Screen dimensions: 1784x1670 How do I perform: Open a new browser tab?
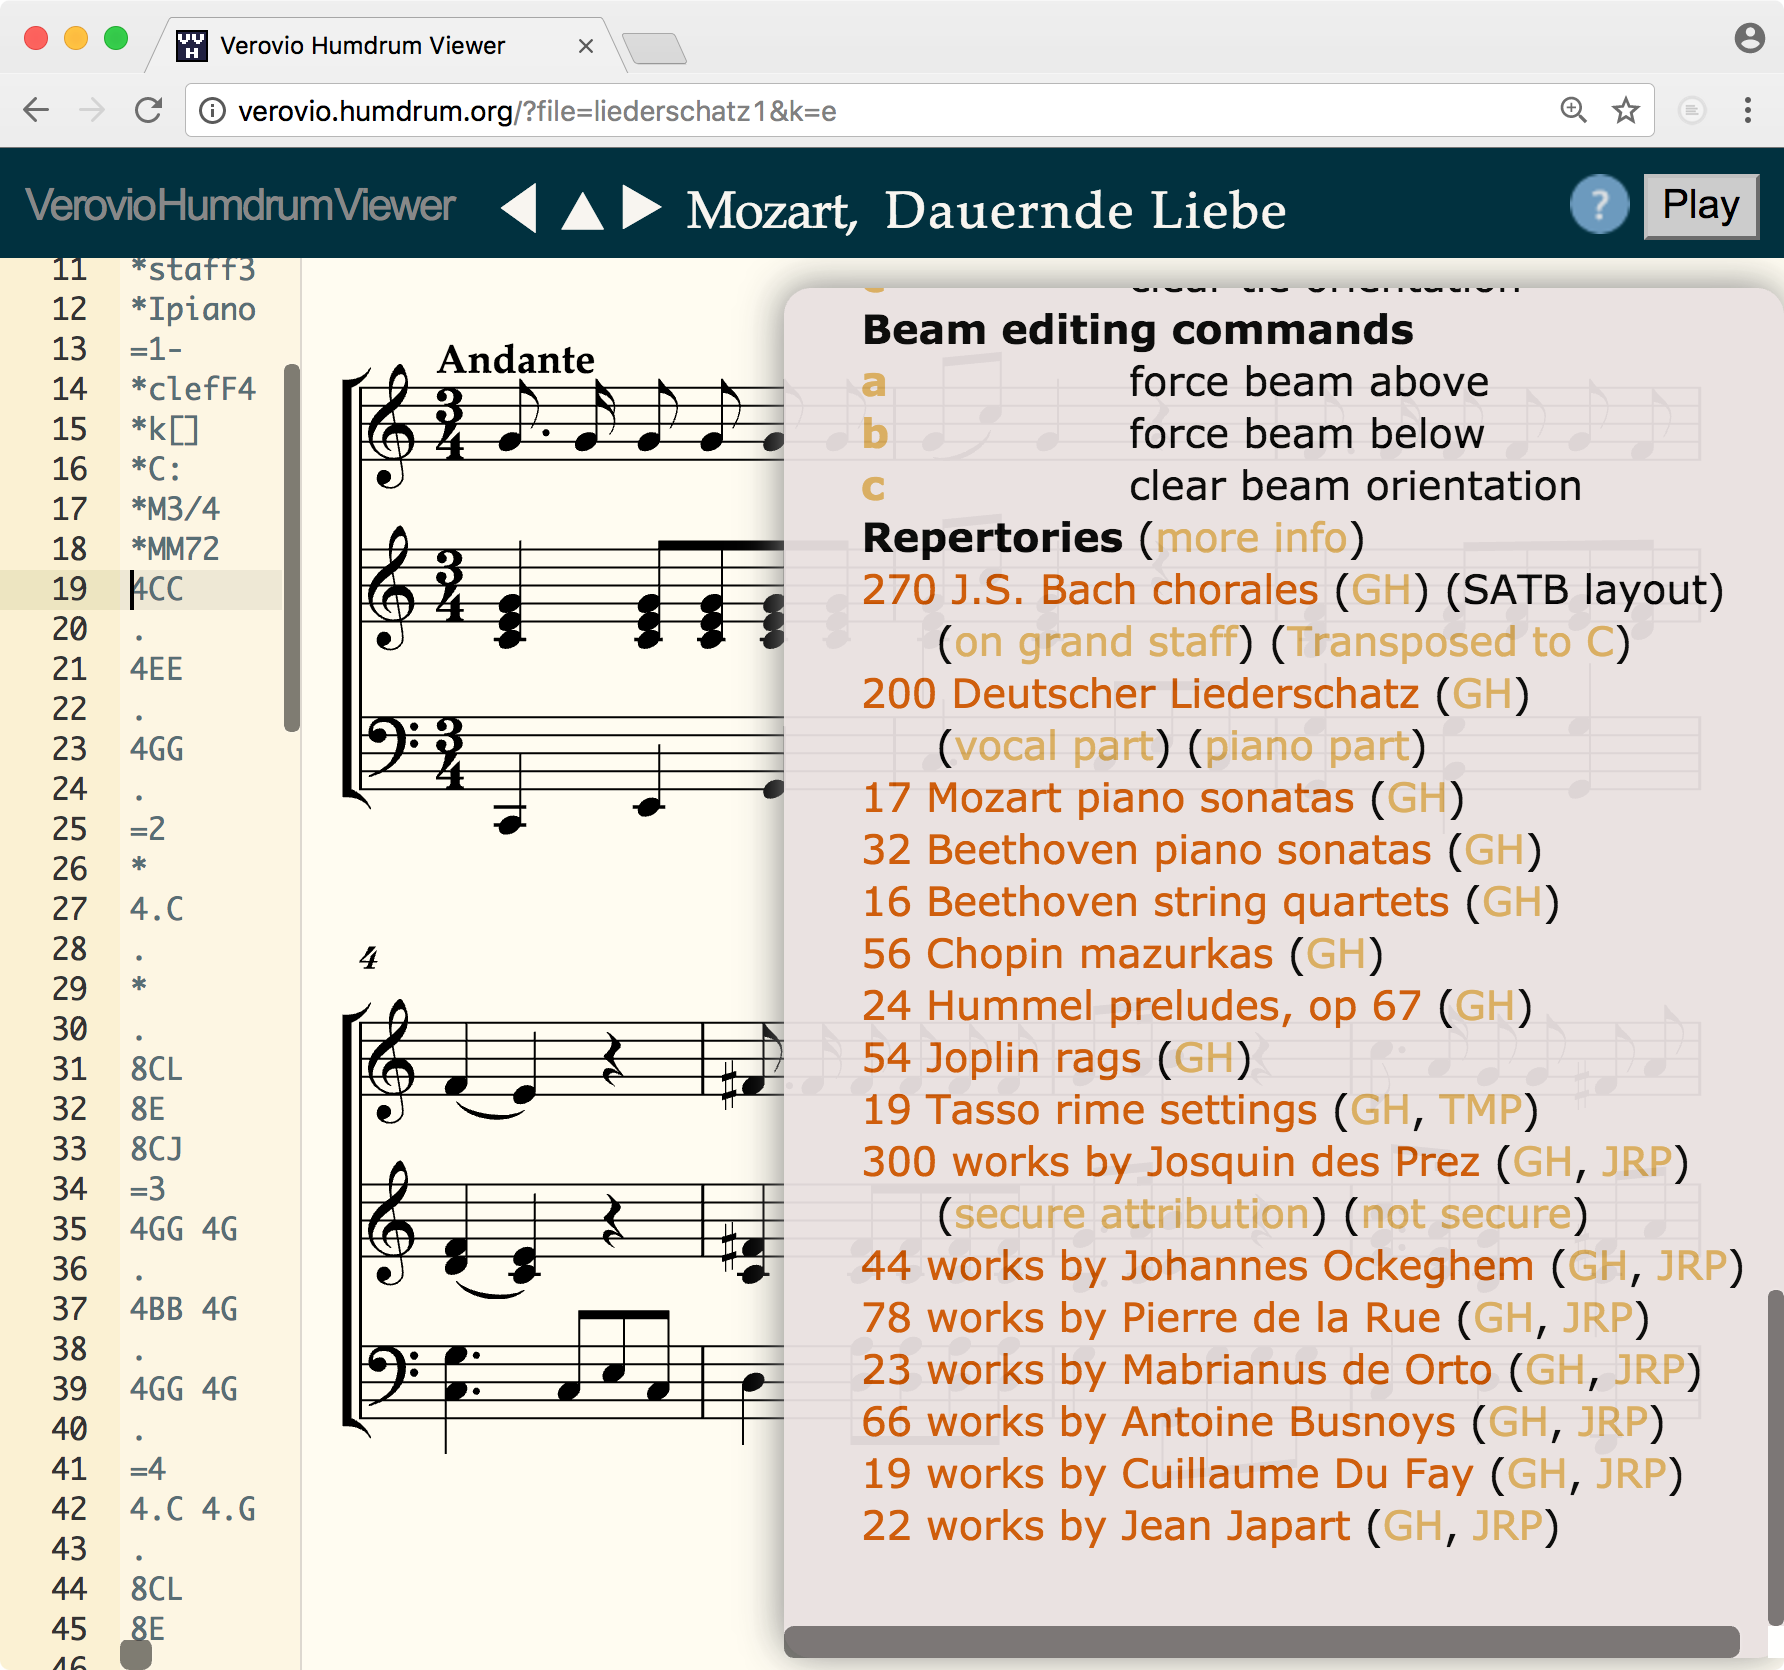tap(654, 48)
